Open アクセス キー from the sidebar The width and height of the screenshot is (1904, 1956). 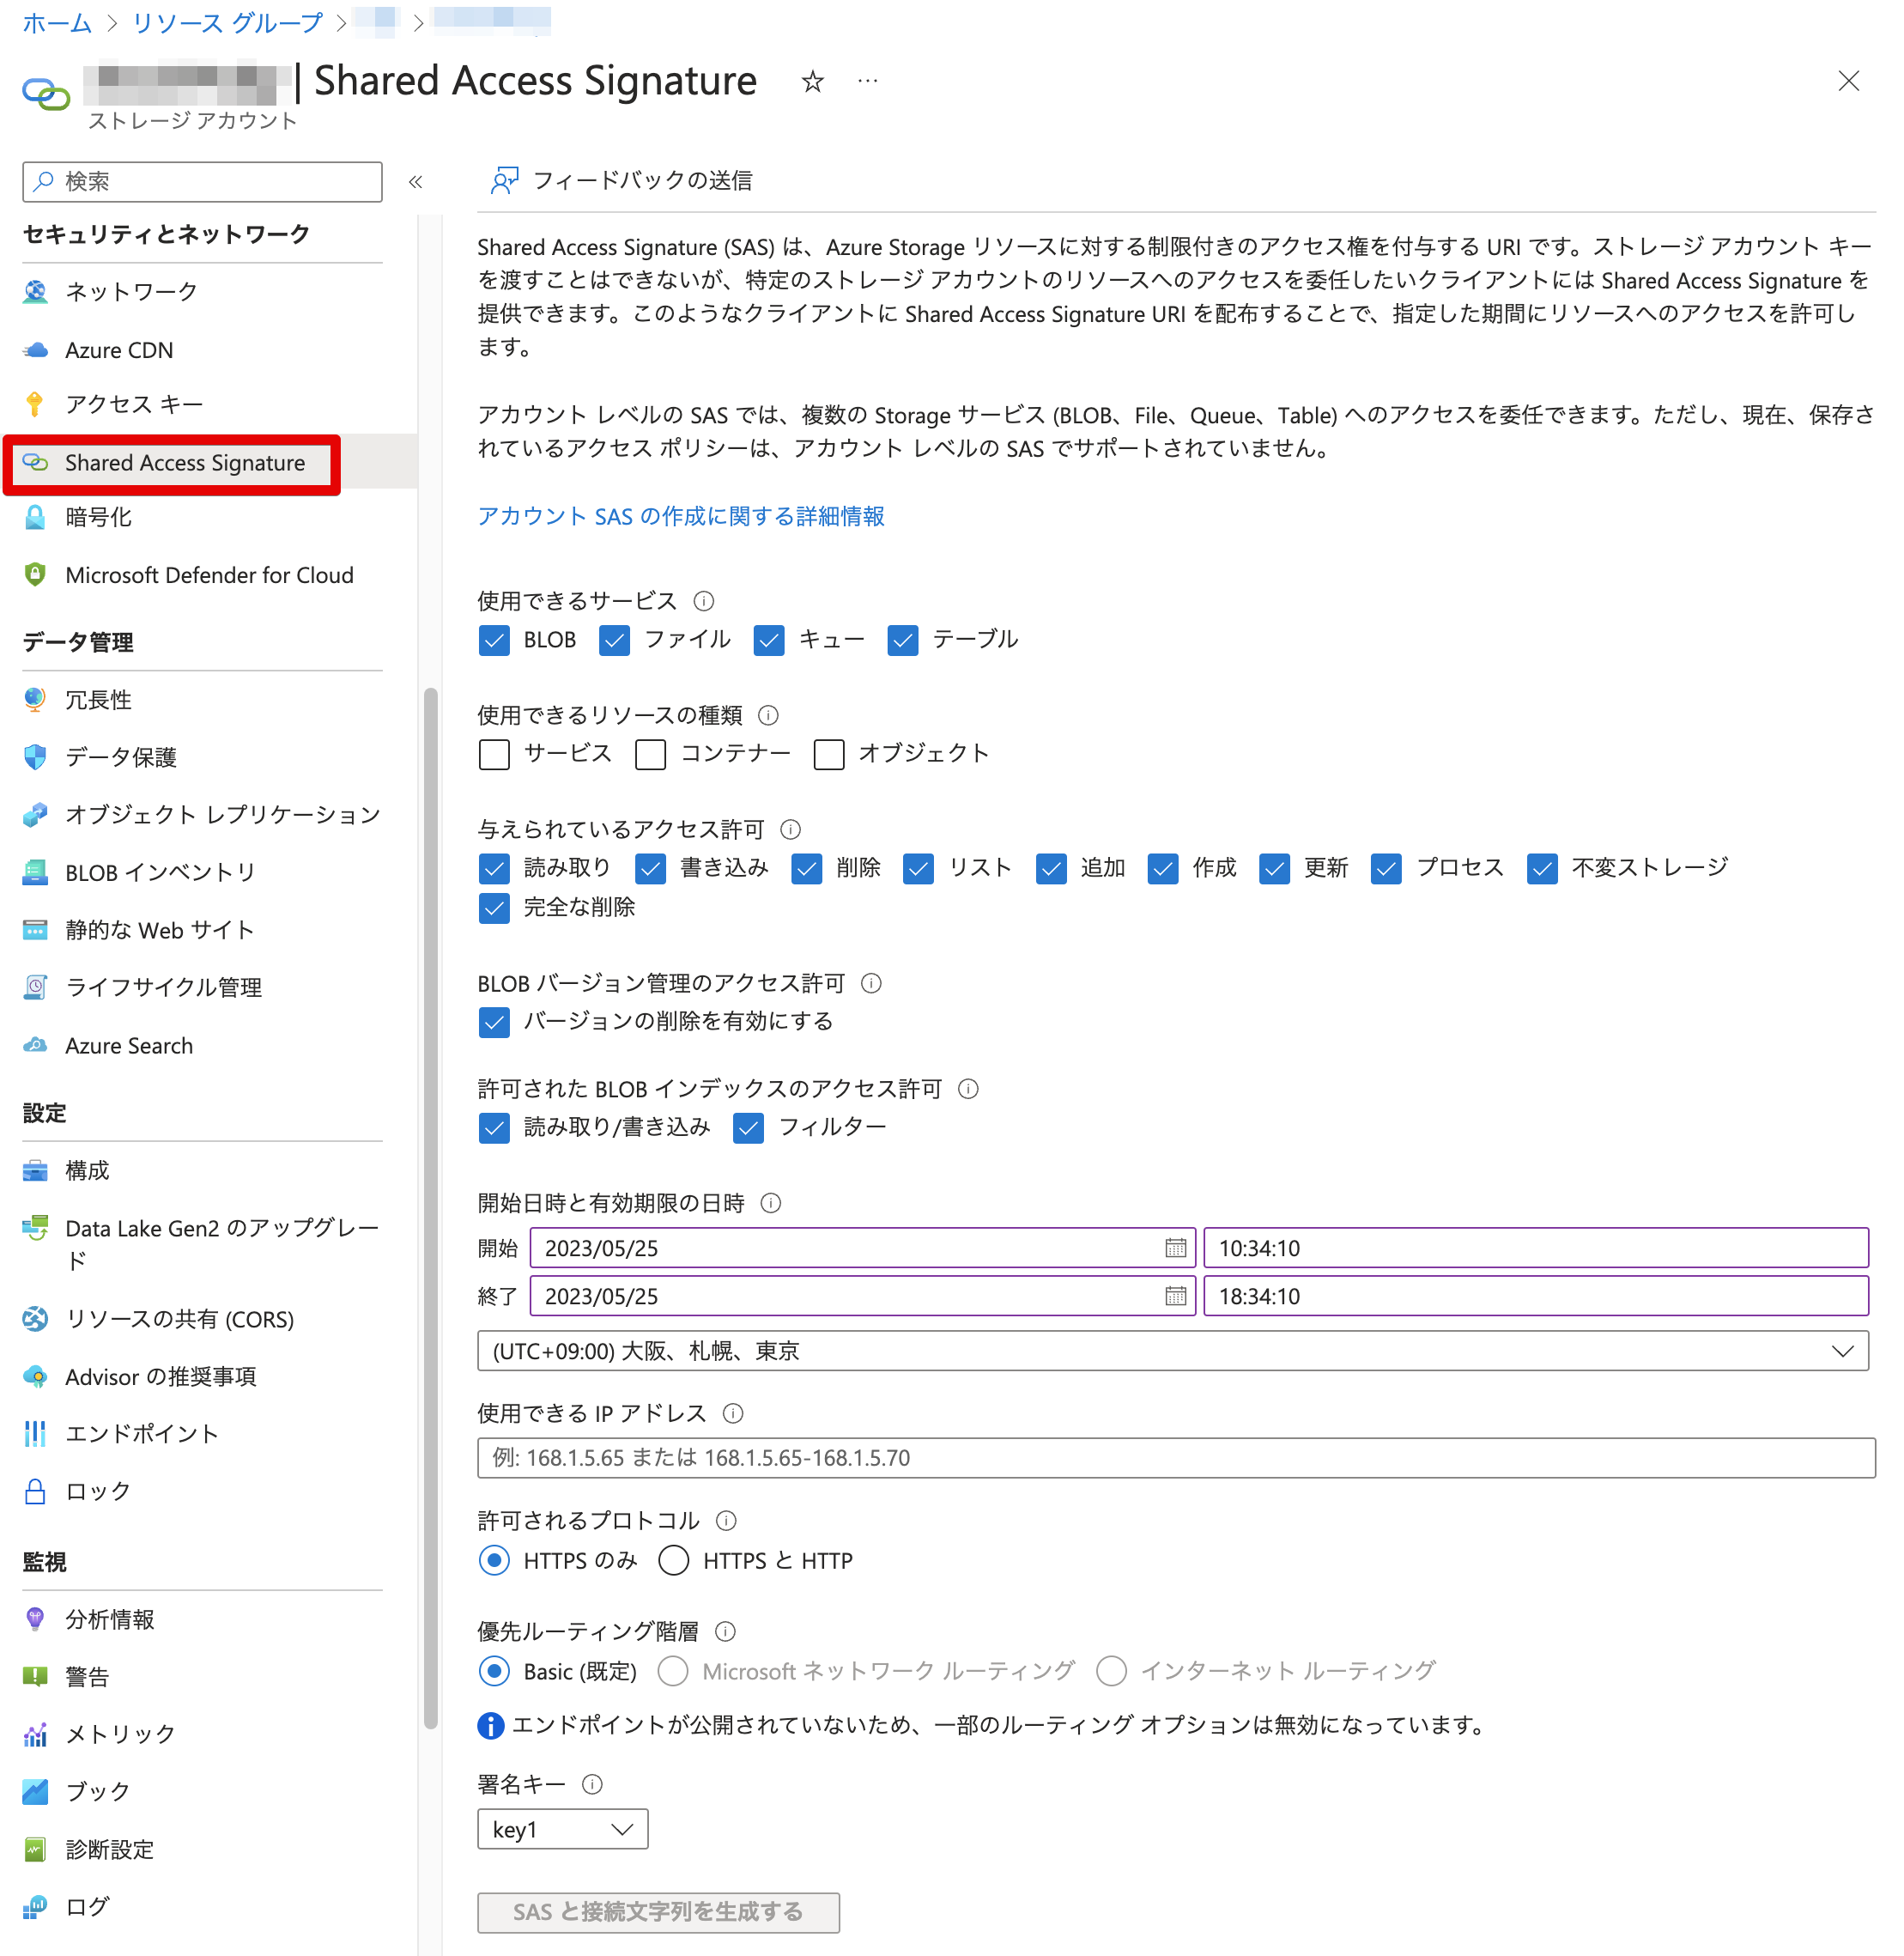133,404
